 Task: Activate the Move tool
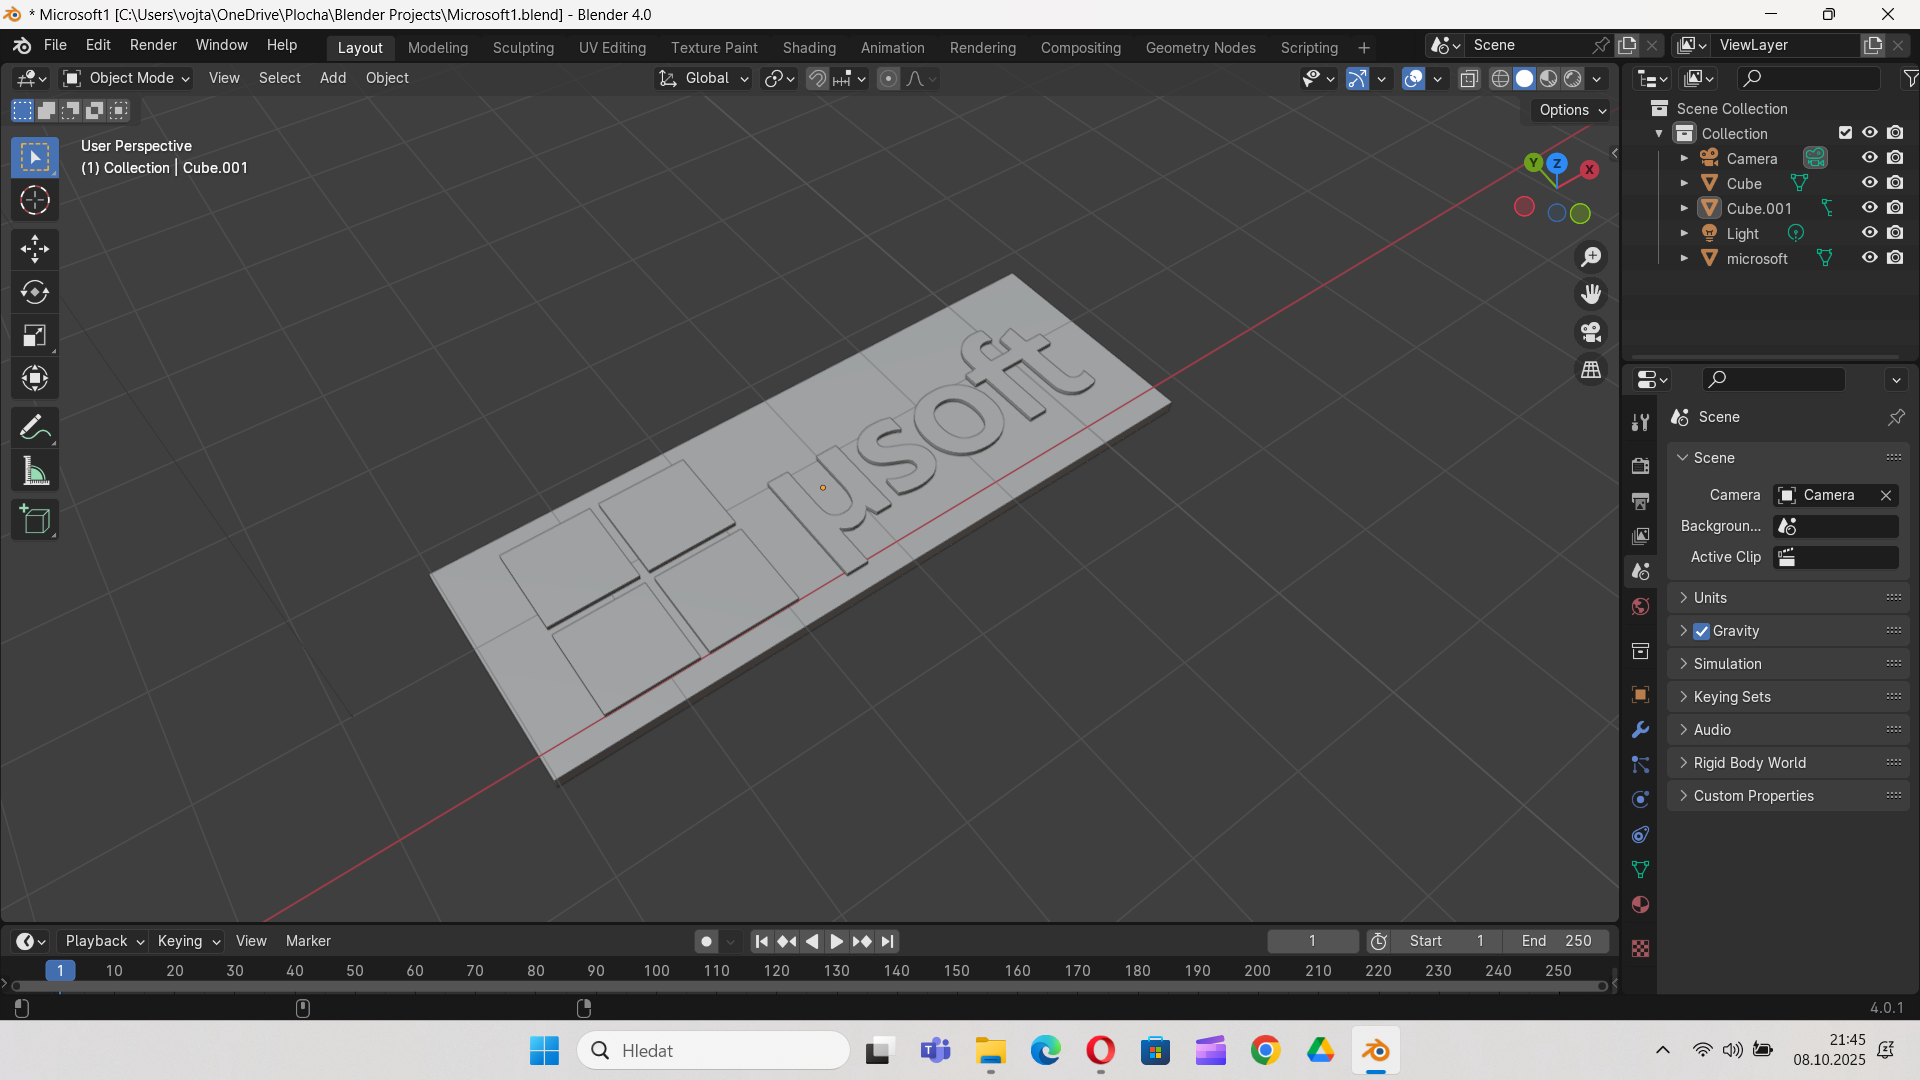coord(35,249)
